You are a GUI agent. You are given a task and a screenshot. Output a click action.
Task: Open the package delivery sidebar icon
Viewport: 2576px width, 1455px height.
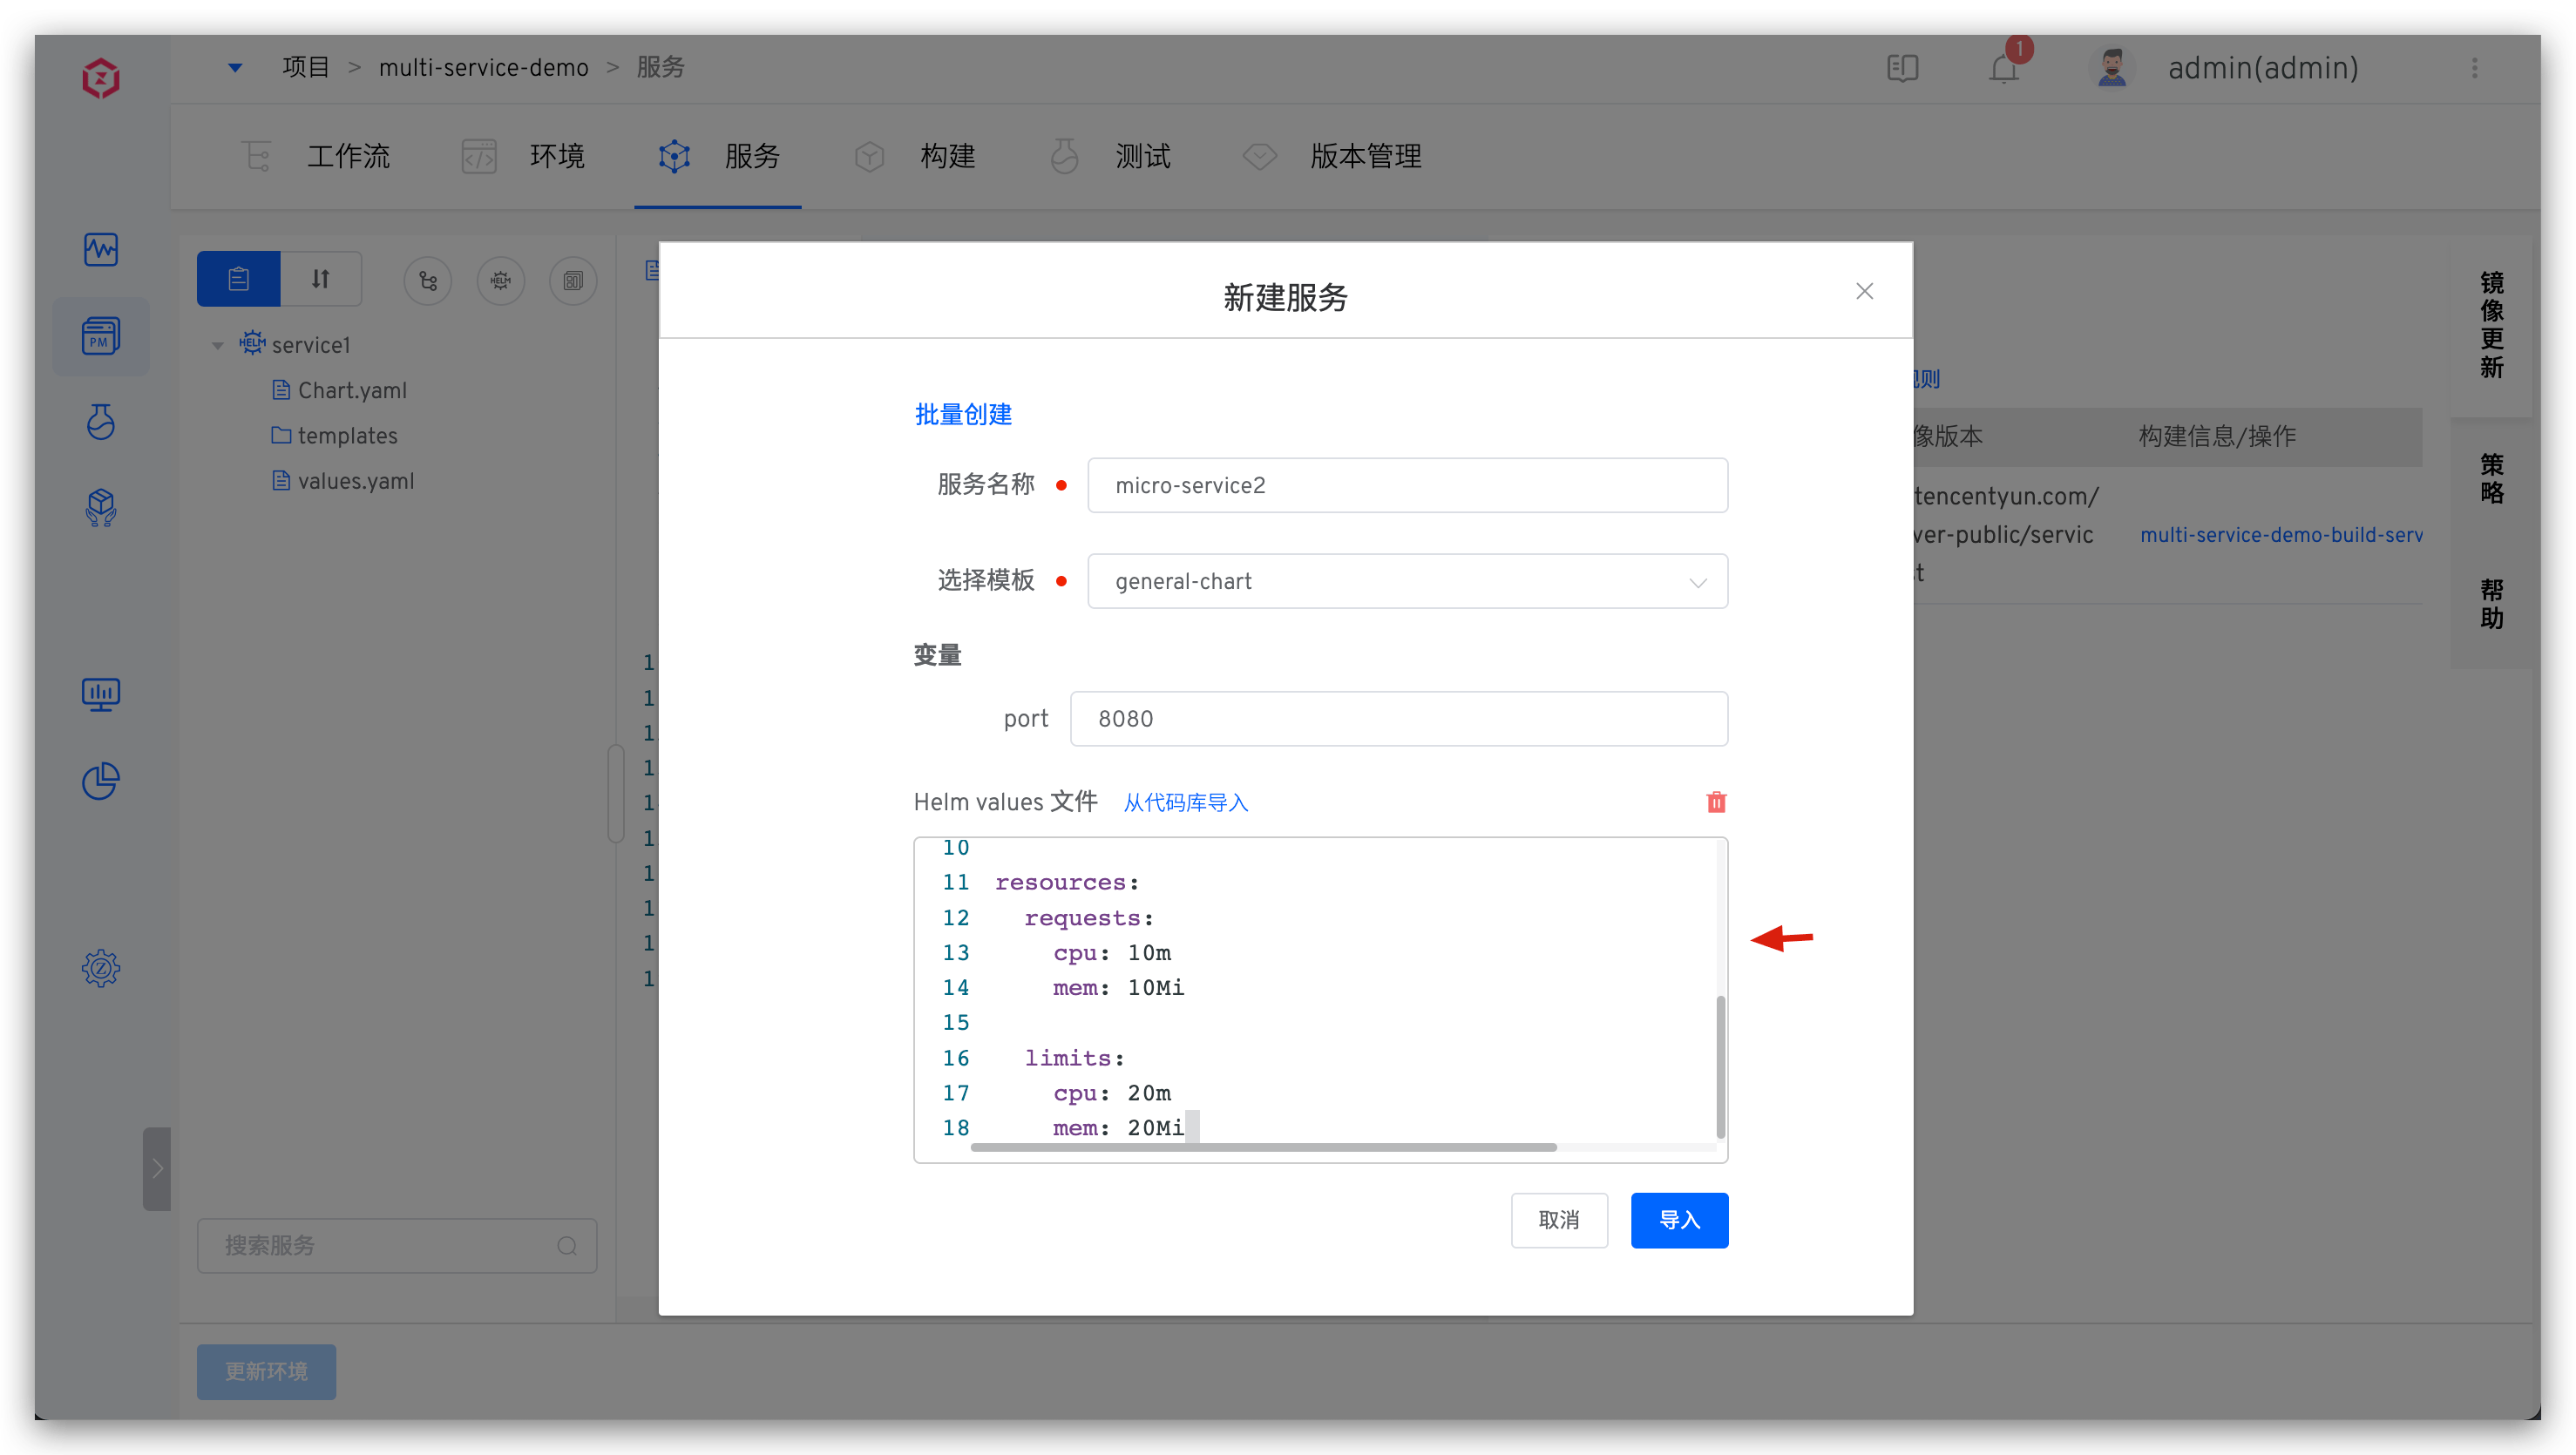click(101, 507)
